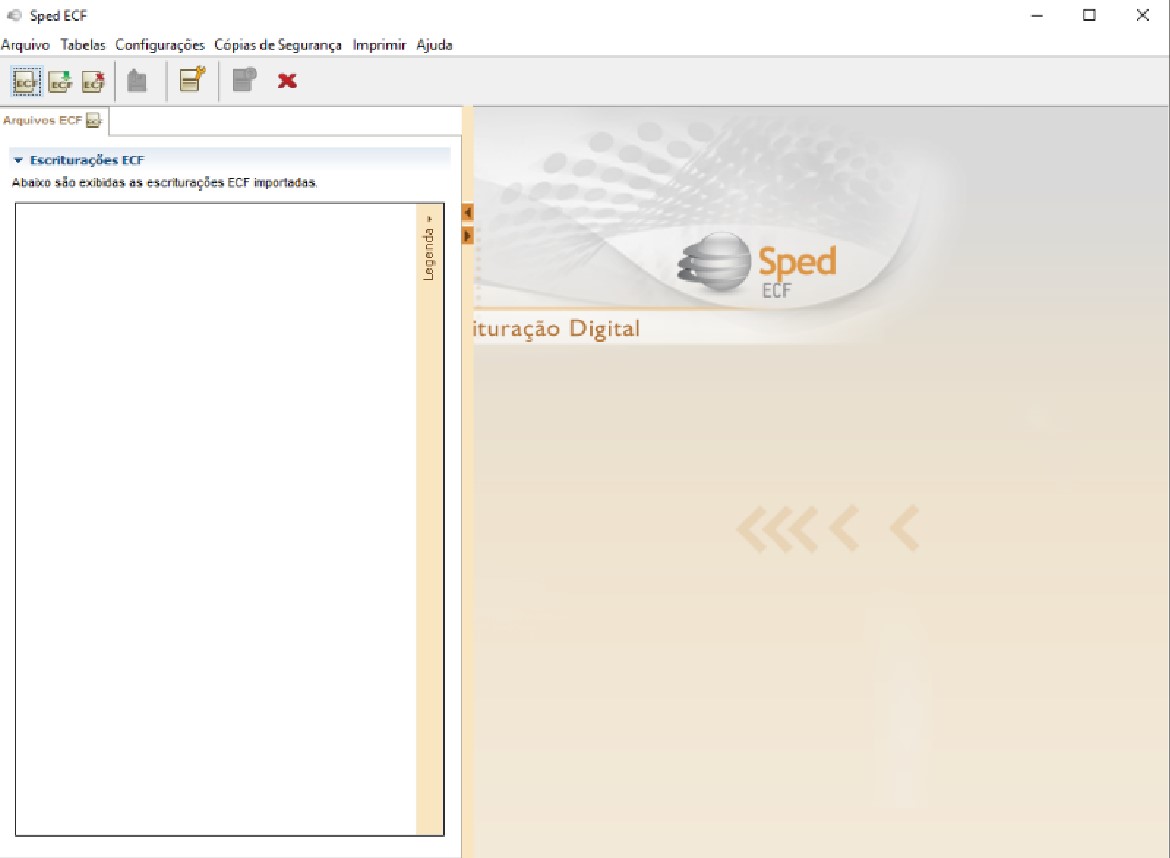The height and width of the screenshot is (858, 1170).
Task: Click the right-pointing panel expand arrow
Action: click(x=467, y=236)
